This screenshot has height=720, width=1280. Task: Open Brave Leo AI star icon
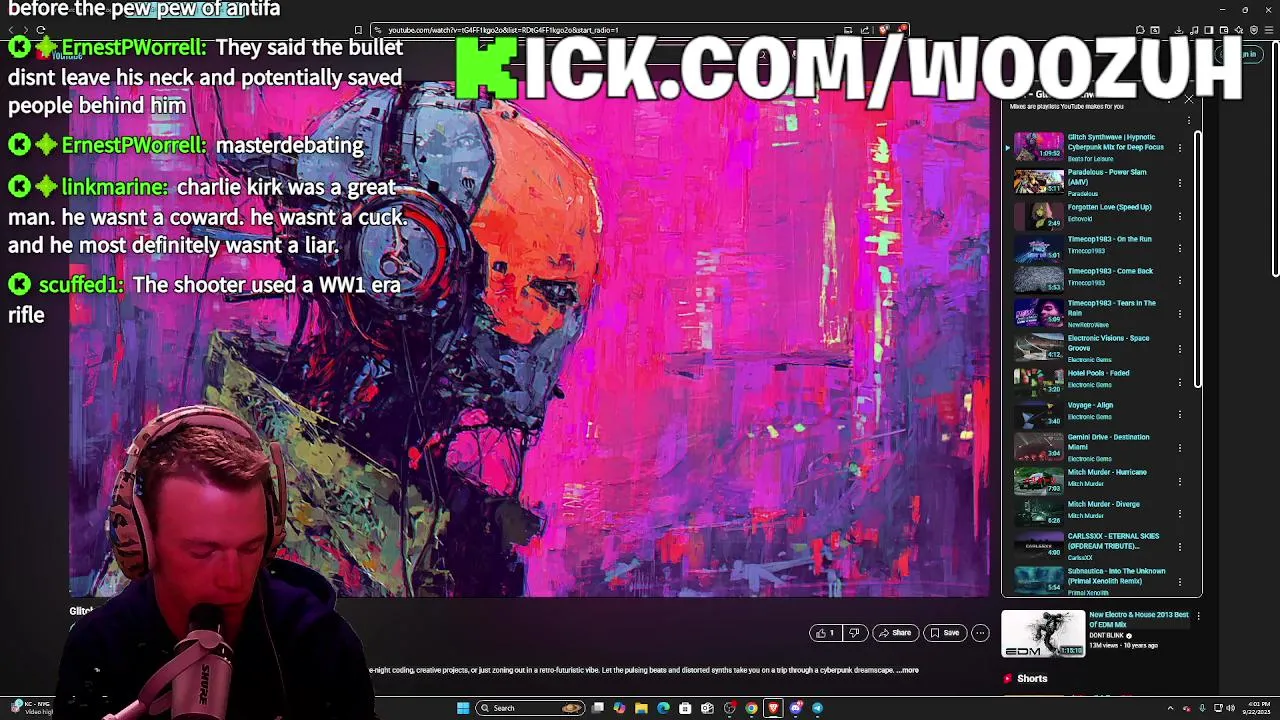pyautogui.click(x=1239, y=30)
